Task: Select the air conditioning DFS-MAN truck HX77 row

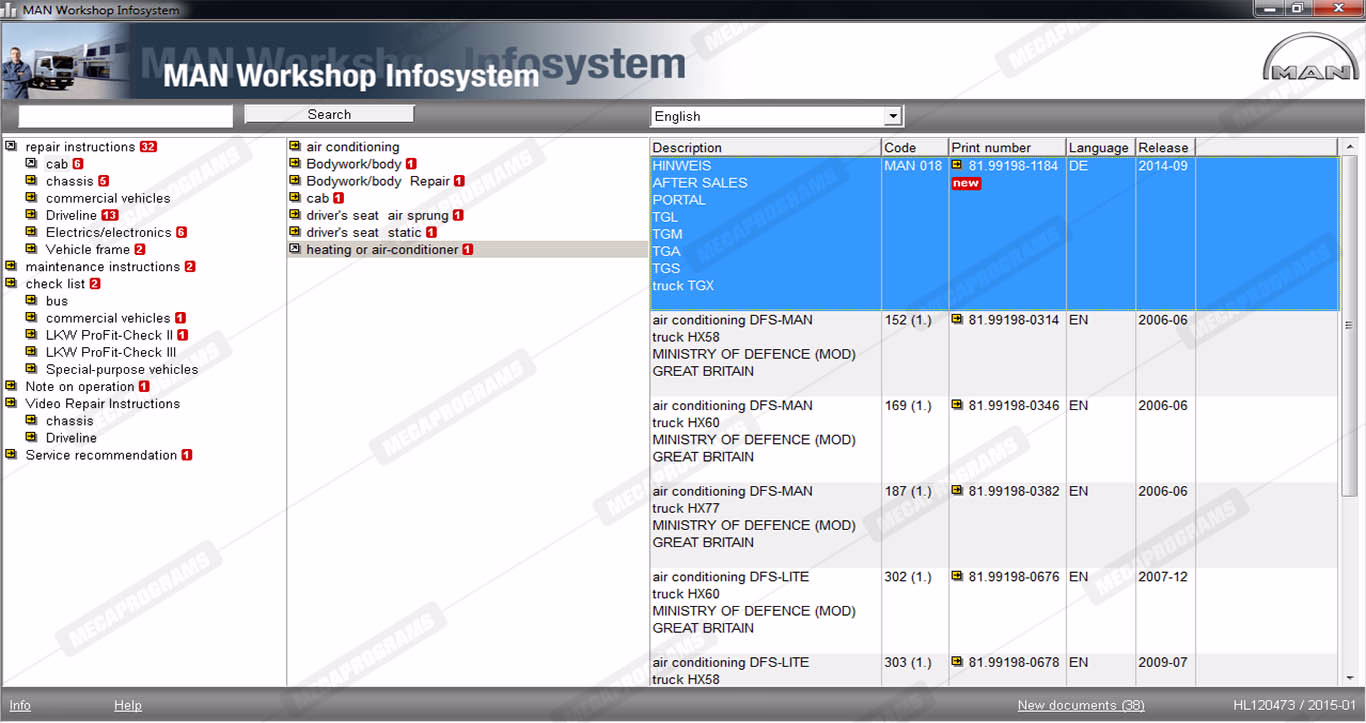Action: coord(994,524)
